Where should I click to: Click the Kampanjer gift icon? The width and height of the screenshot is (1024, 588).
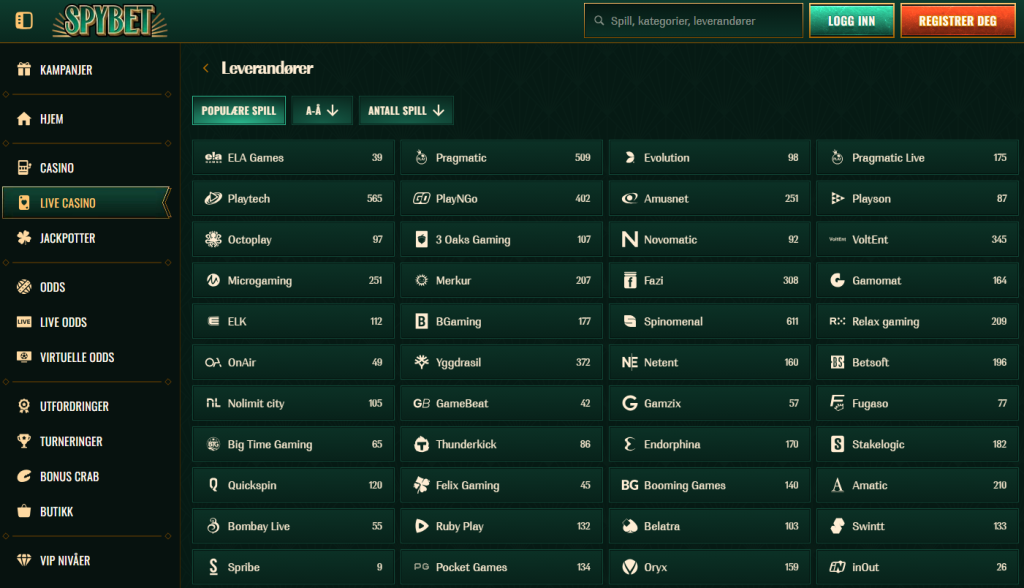pos(24,69)
